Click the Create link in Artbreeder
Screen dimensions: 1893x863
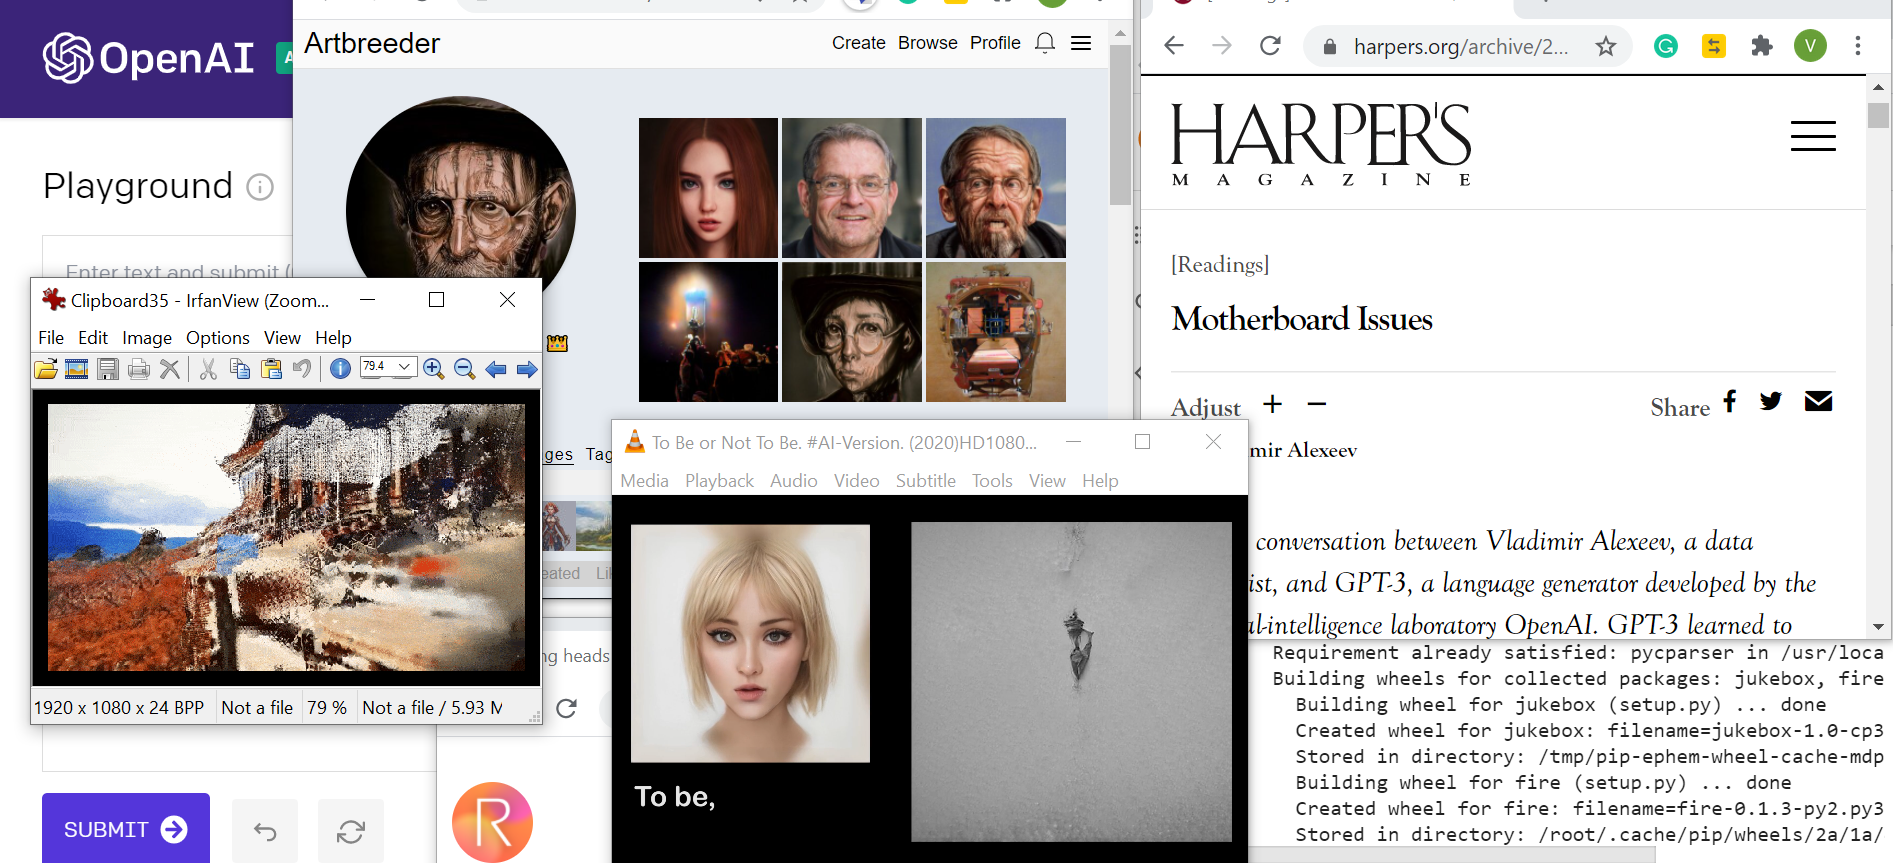859,43
